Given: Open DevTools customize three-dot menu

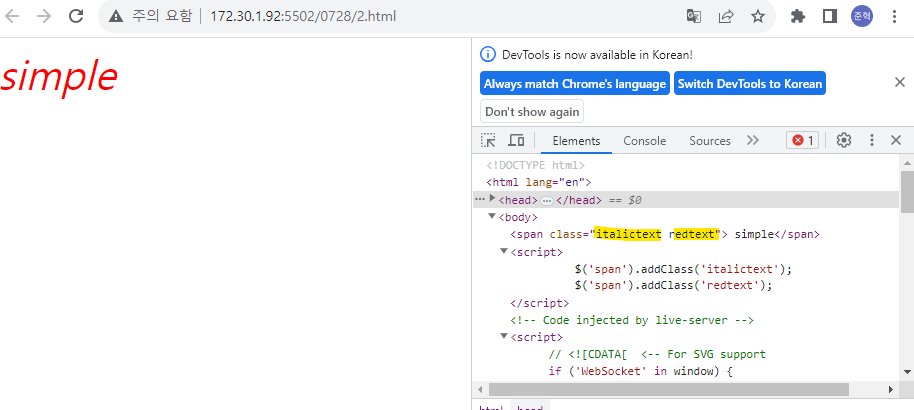Looking at the screenshot, I should (872, 140).
